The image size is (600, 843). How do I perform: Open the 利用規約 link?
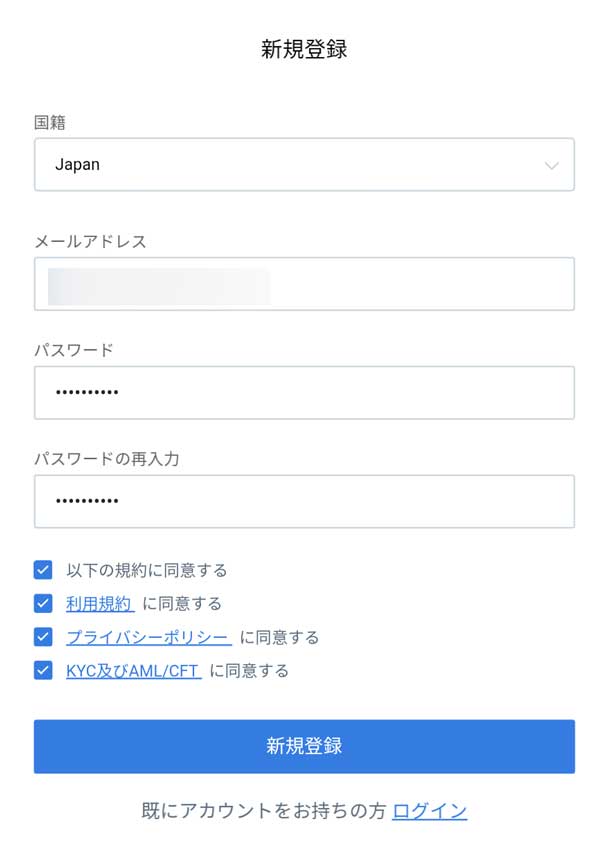(99, 604)
